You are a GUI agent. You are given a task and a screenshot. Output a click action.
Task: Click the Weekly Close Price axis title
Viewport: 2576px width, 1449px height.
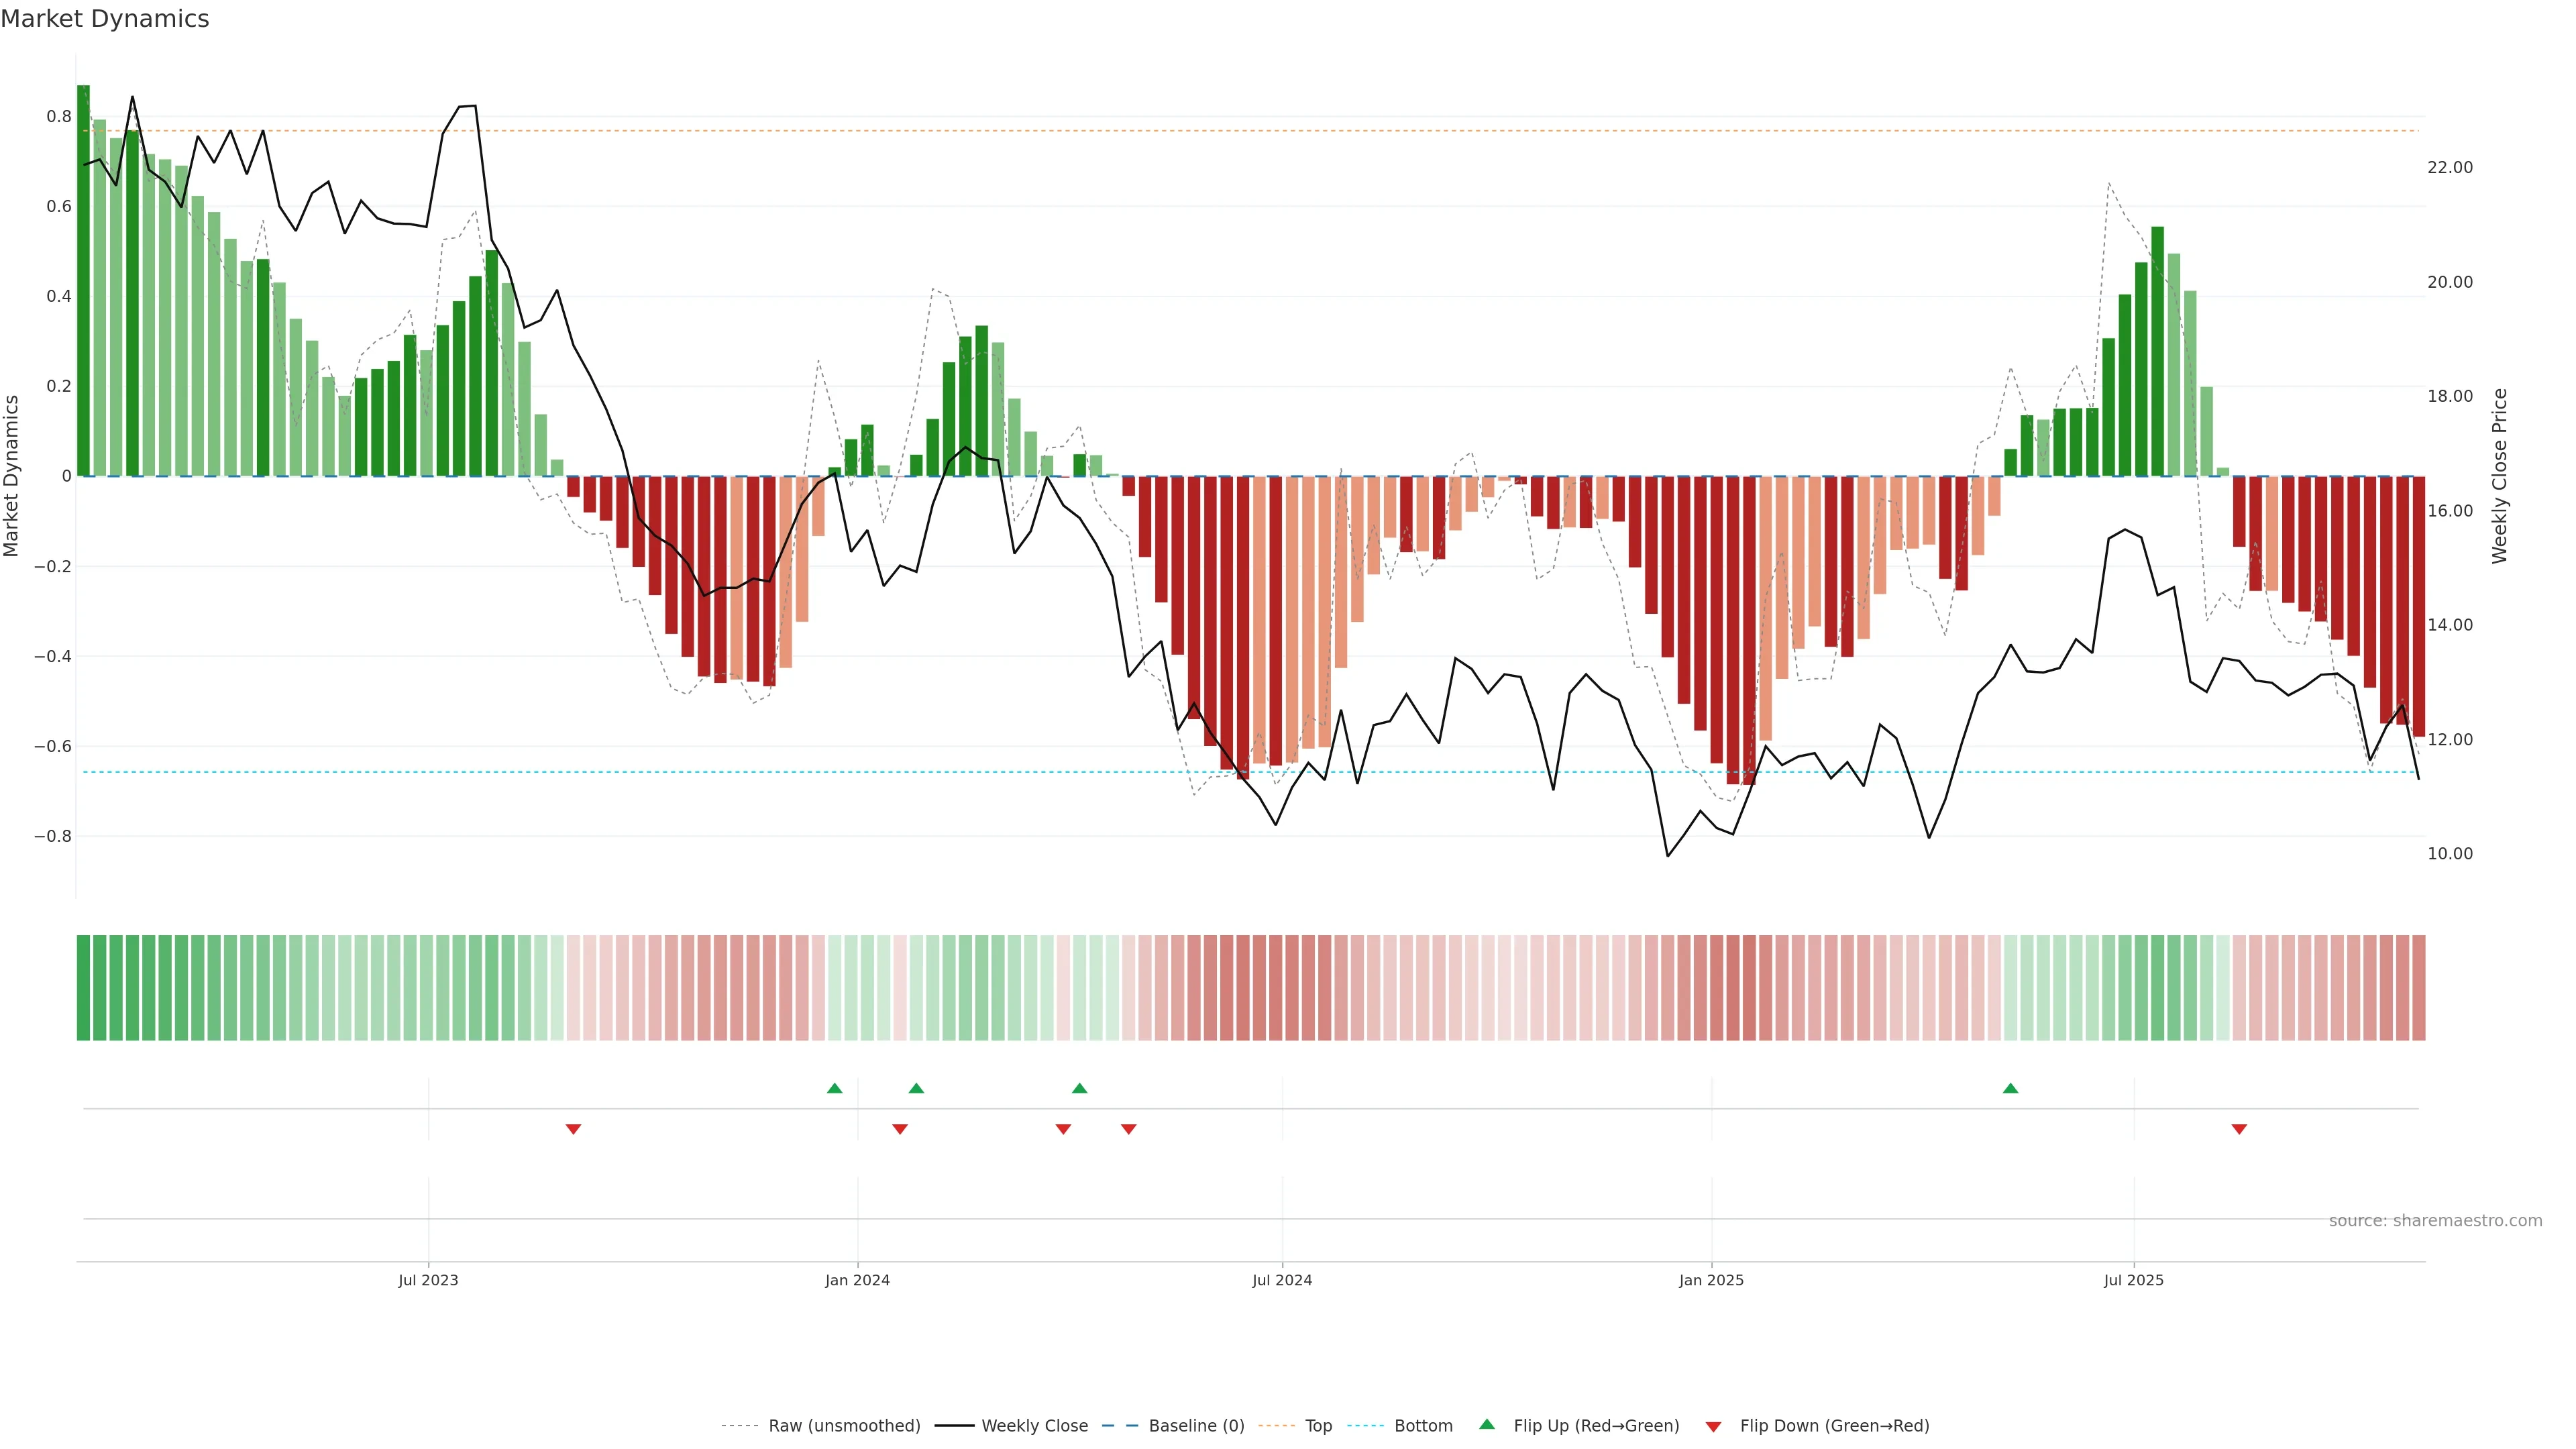(x=2499, y=476)
